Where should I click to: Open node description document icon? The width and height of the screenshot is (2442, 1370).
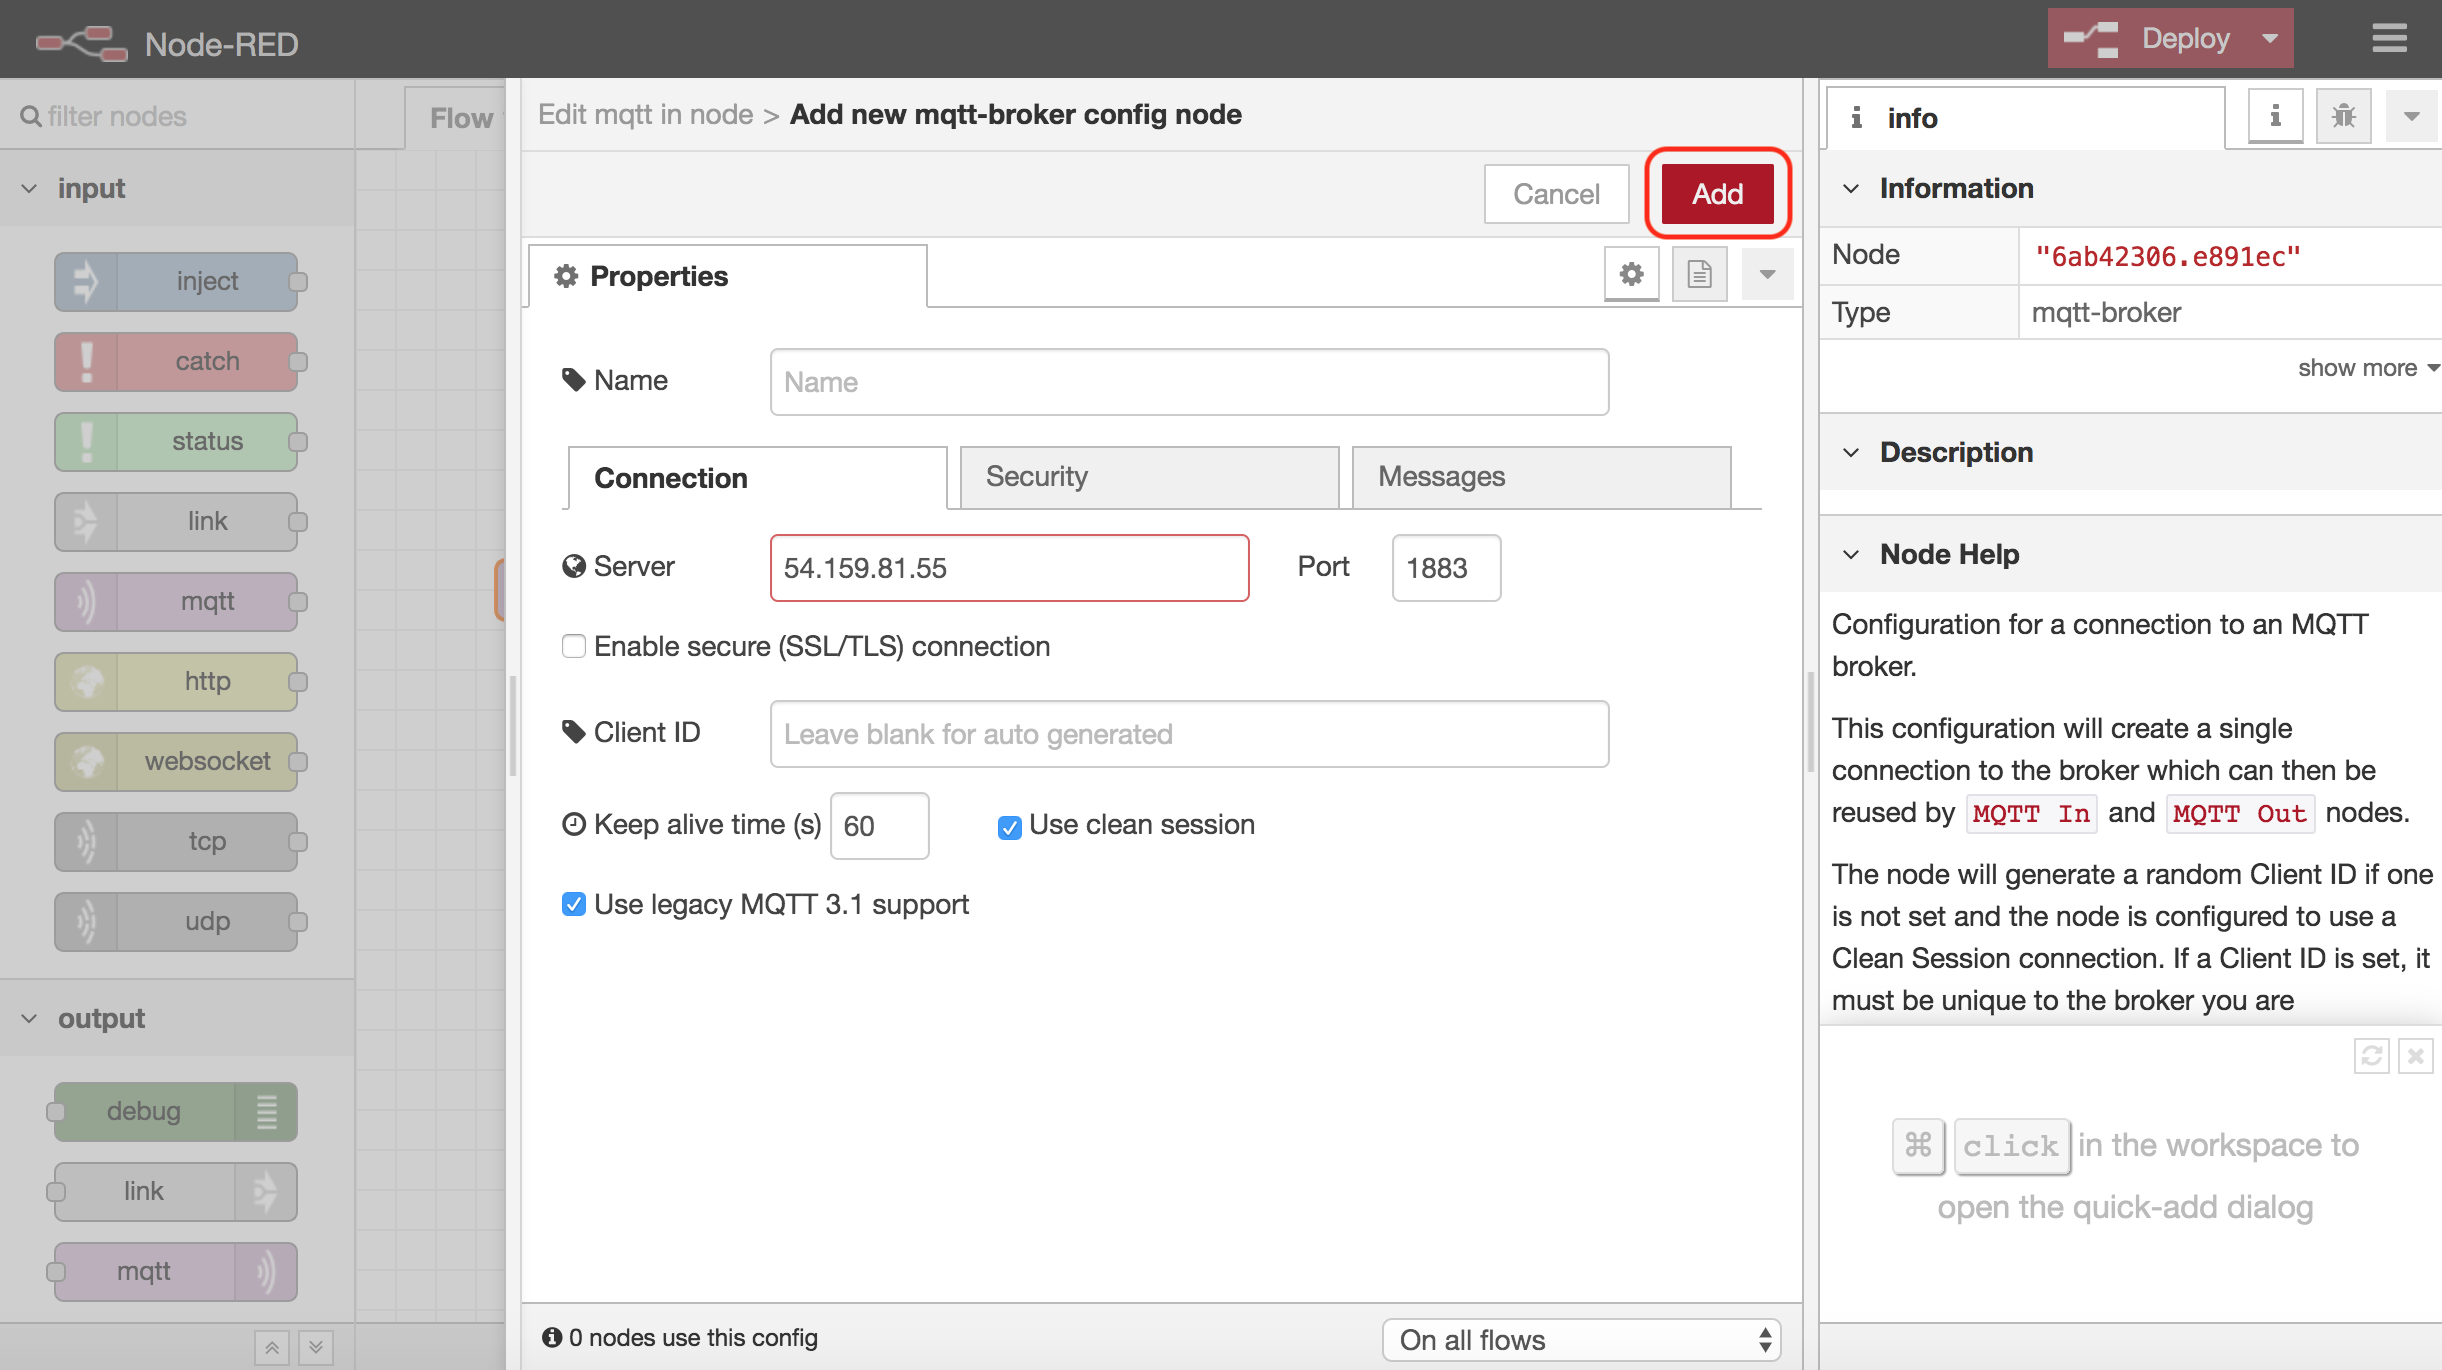[1699, 274]
